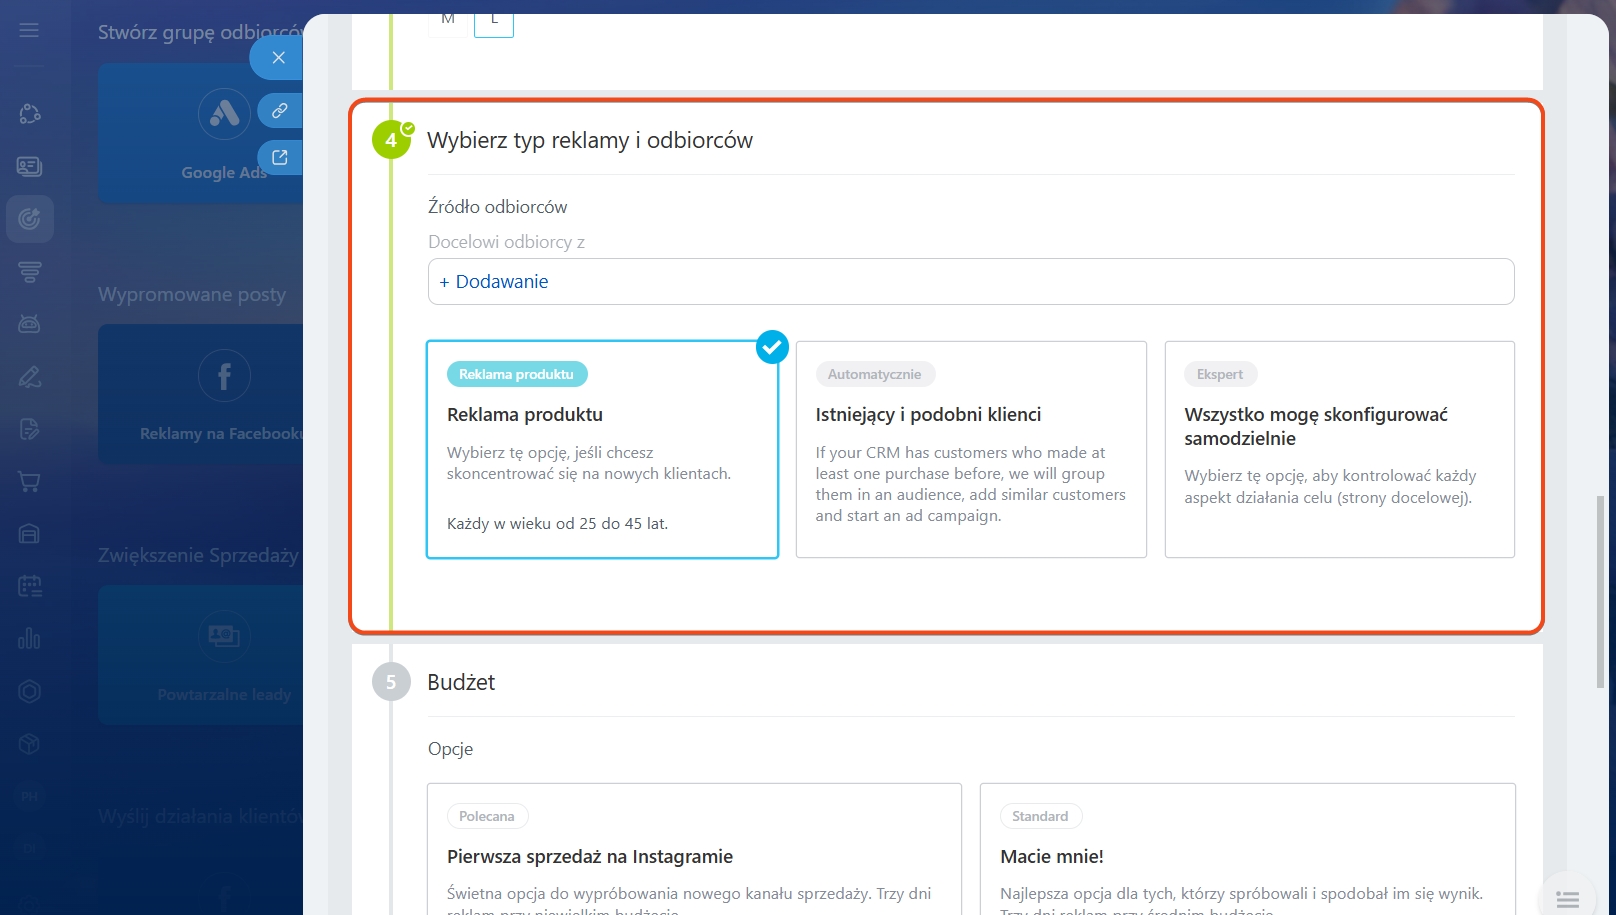
Task: Click the shopping cart icon in sidebar
Action: [29, 482]
